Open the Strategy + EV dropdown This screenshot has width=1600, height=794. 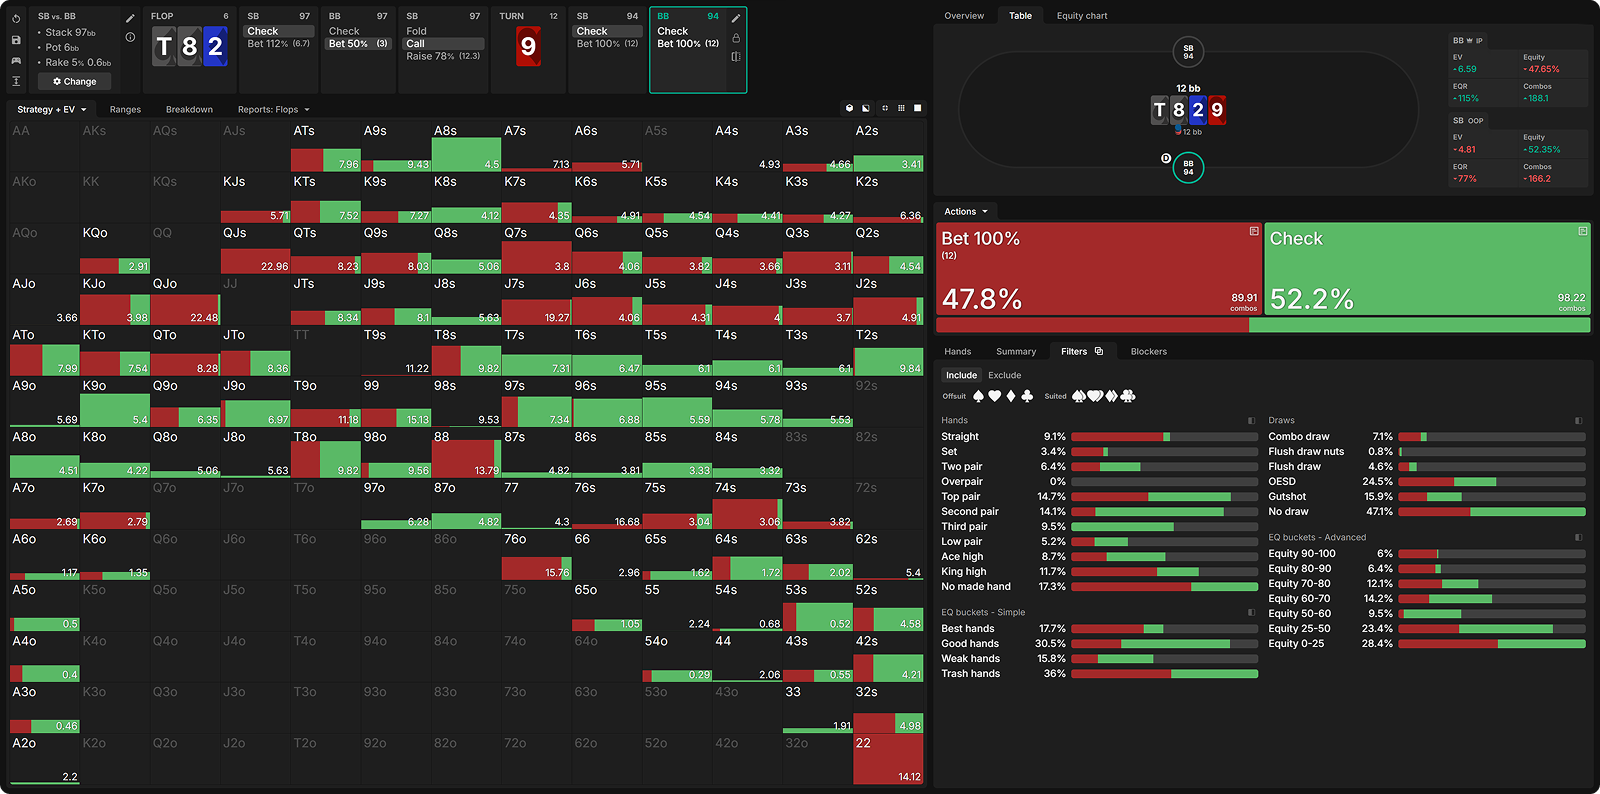click(x=52, y=109)
